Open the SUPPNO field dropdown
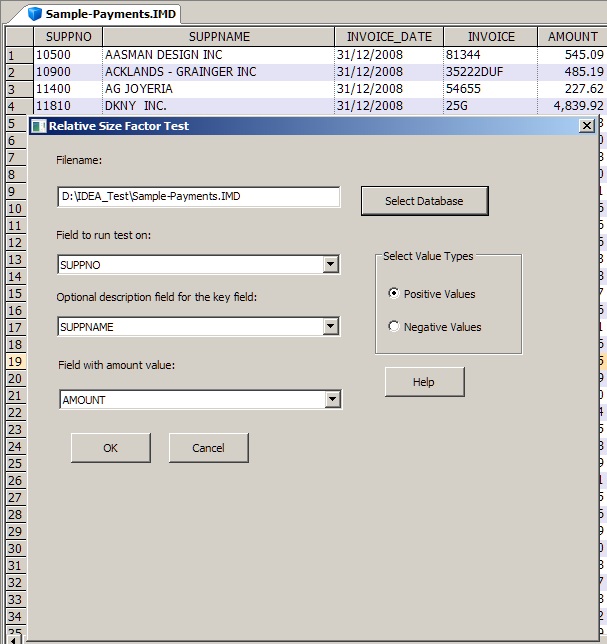The width and height of the screenshot is (607, 644). (x=331, y=265)
